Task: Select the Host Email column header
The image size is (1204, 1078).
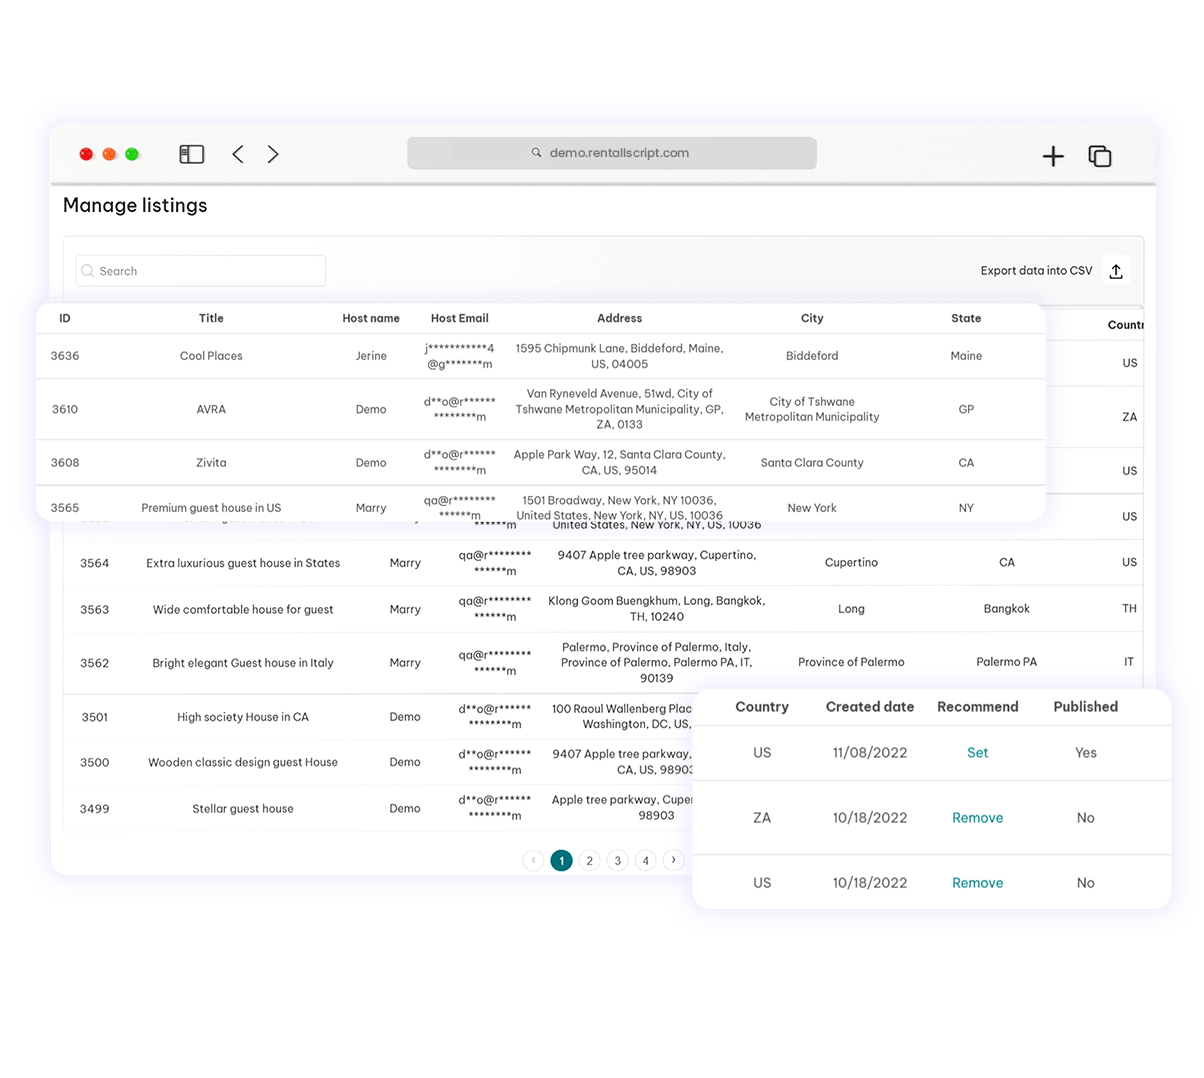Action: pos(459,318)
